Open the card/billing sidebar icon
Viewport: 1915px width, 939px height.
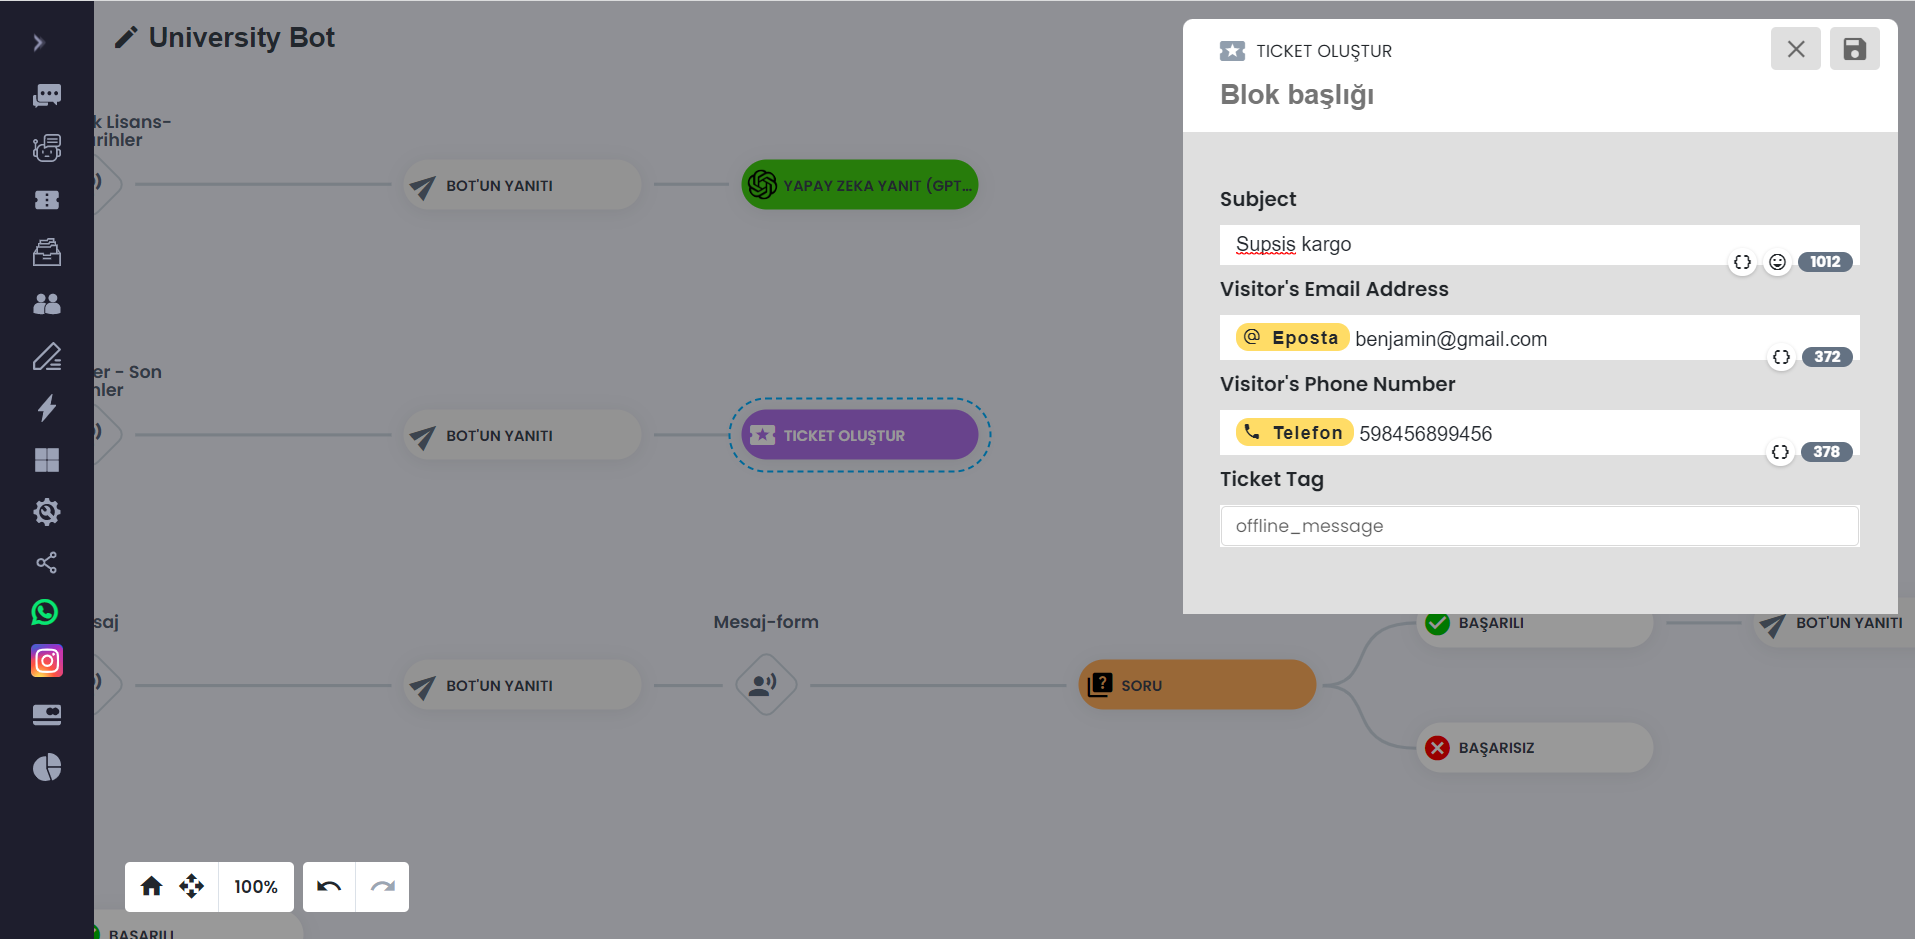[x=47, y=714]
